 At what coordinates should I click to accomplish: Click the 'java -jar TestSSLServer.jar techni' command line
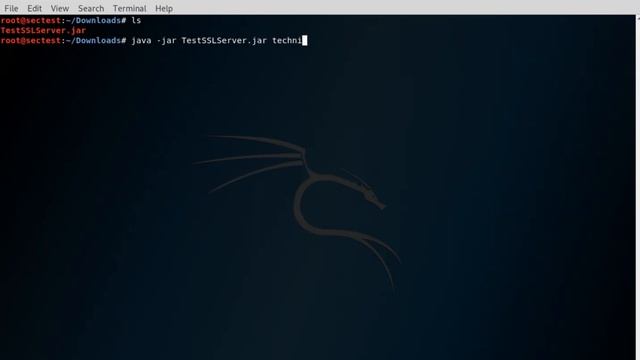(x=216, y=41)
